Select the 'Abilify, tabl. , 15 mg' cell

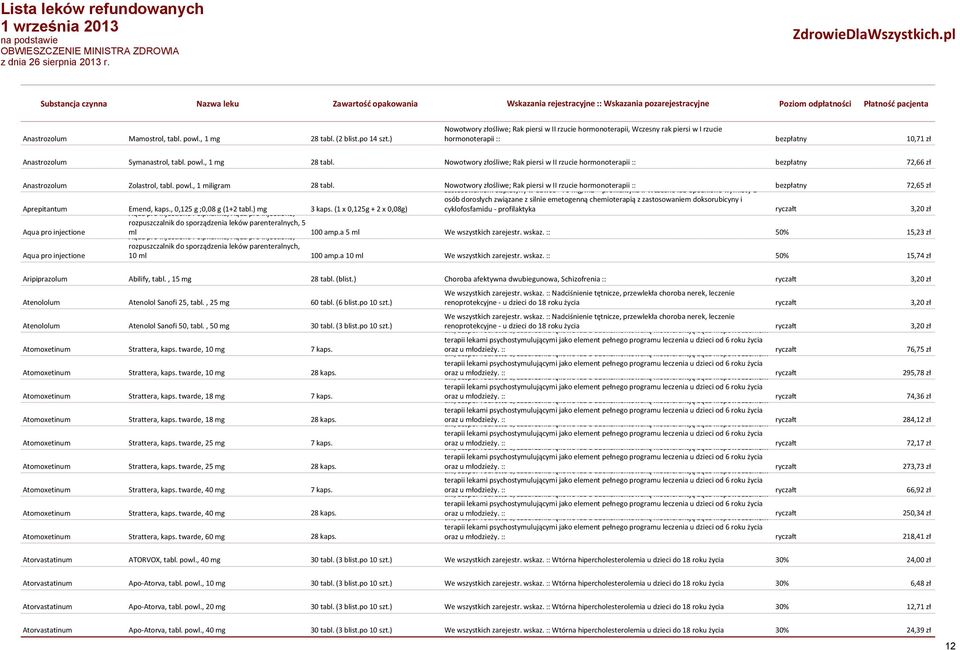click(x=160, y=279)
